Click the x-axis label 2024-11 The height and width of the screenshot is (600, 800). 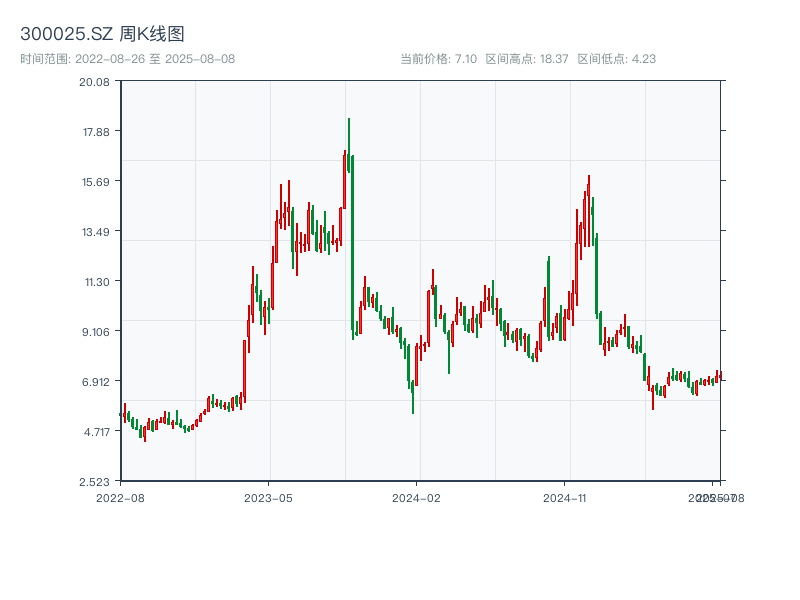pos(564,498)
